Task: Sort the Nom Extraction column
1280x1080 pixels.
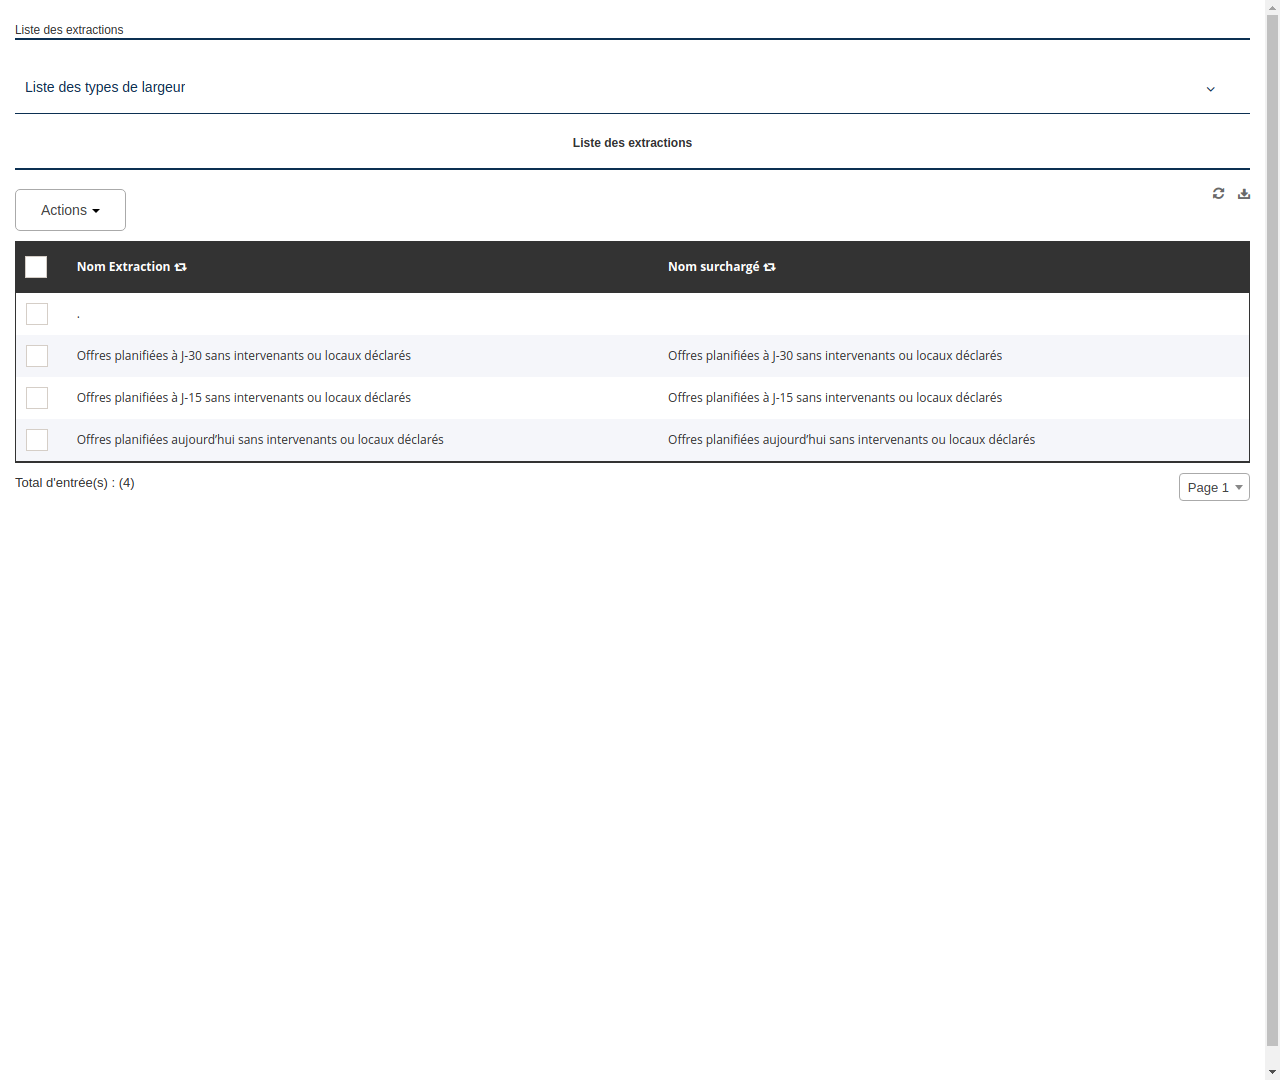Action: 180,267
